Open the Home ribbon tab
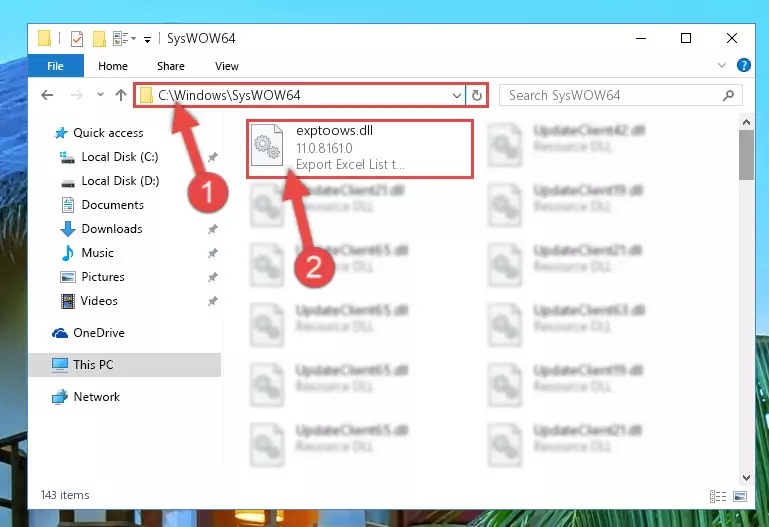This screenshot has width=769, height=527. (113, 66)
